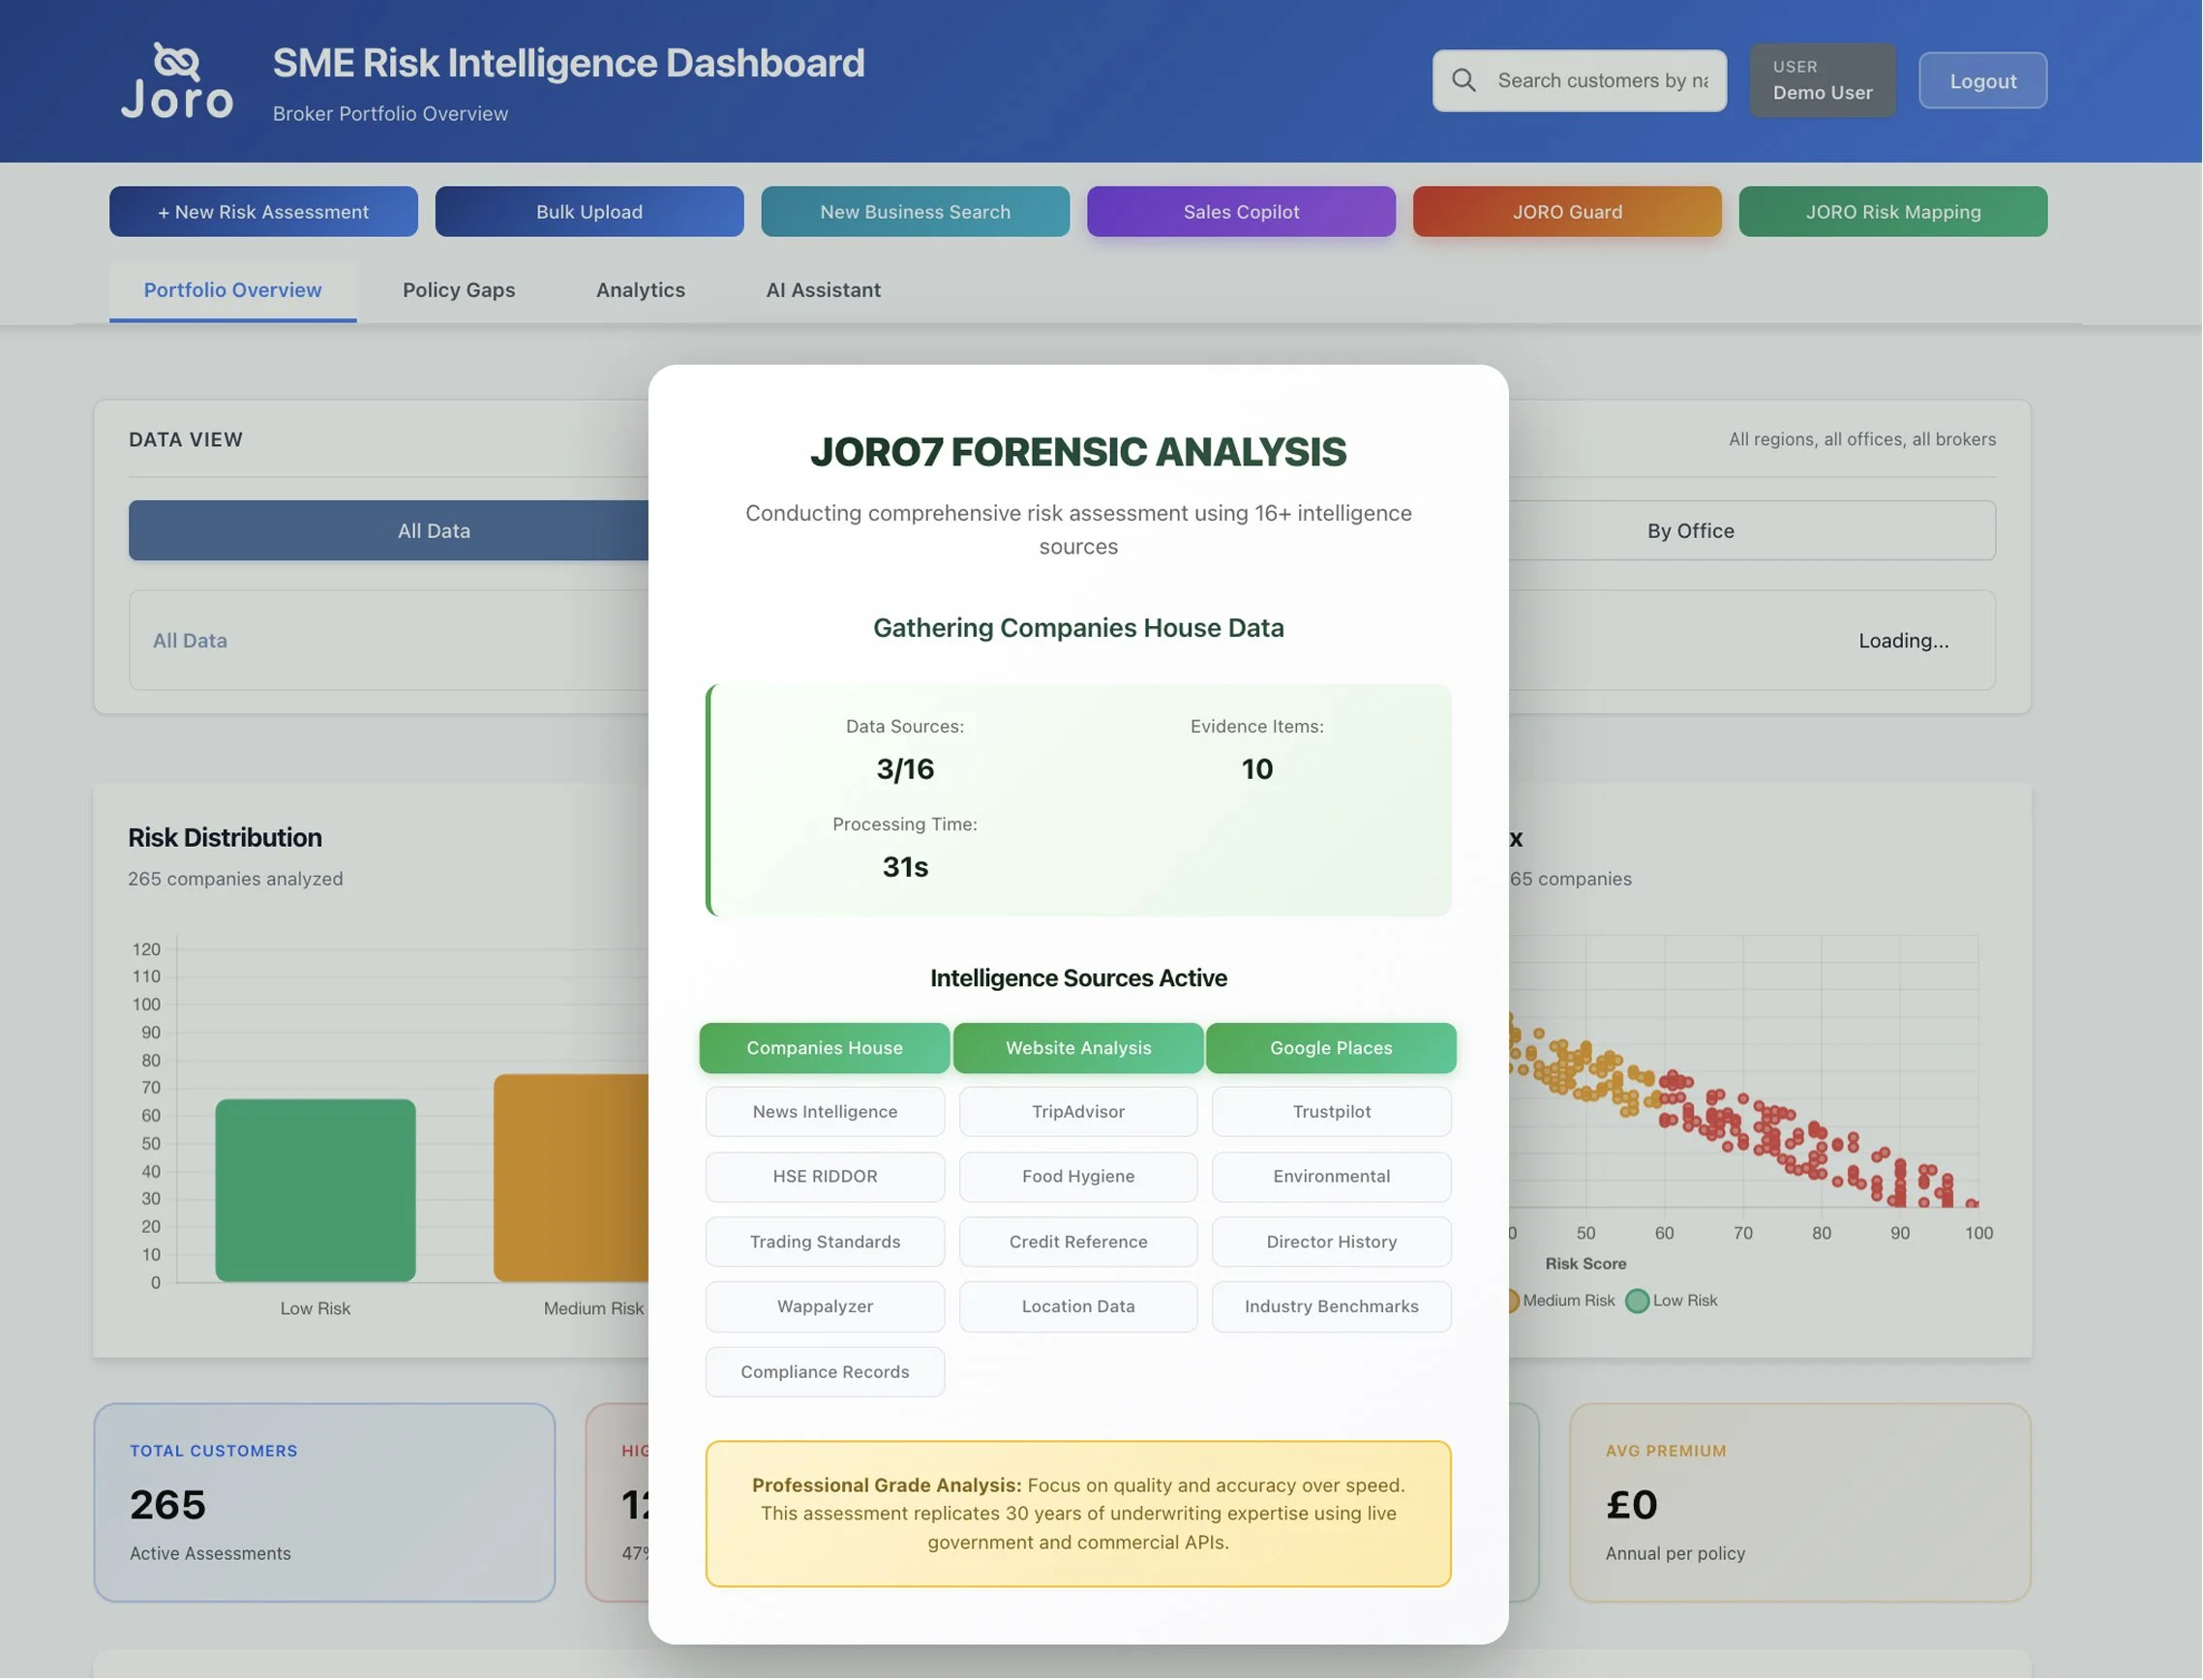Click the Low Risk legend circle

click(1637, 1302)
